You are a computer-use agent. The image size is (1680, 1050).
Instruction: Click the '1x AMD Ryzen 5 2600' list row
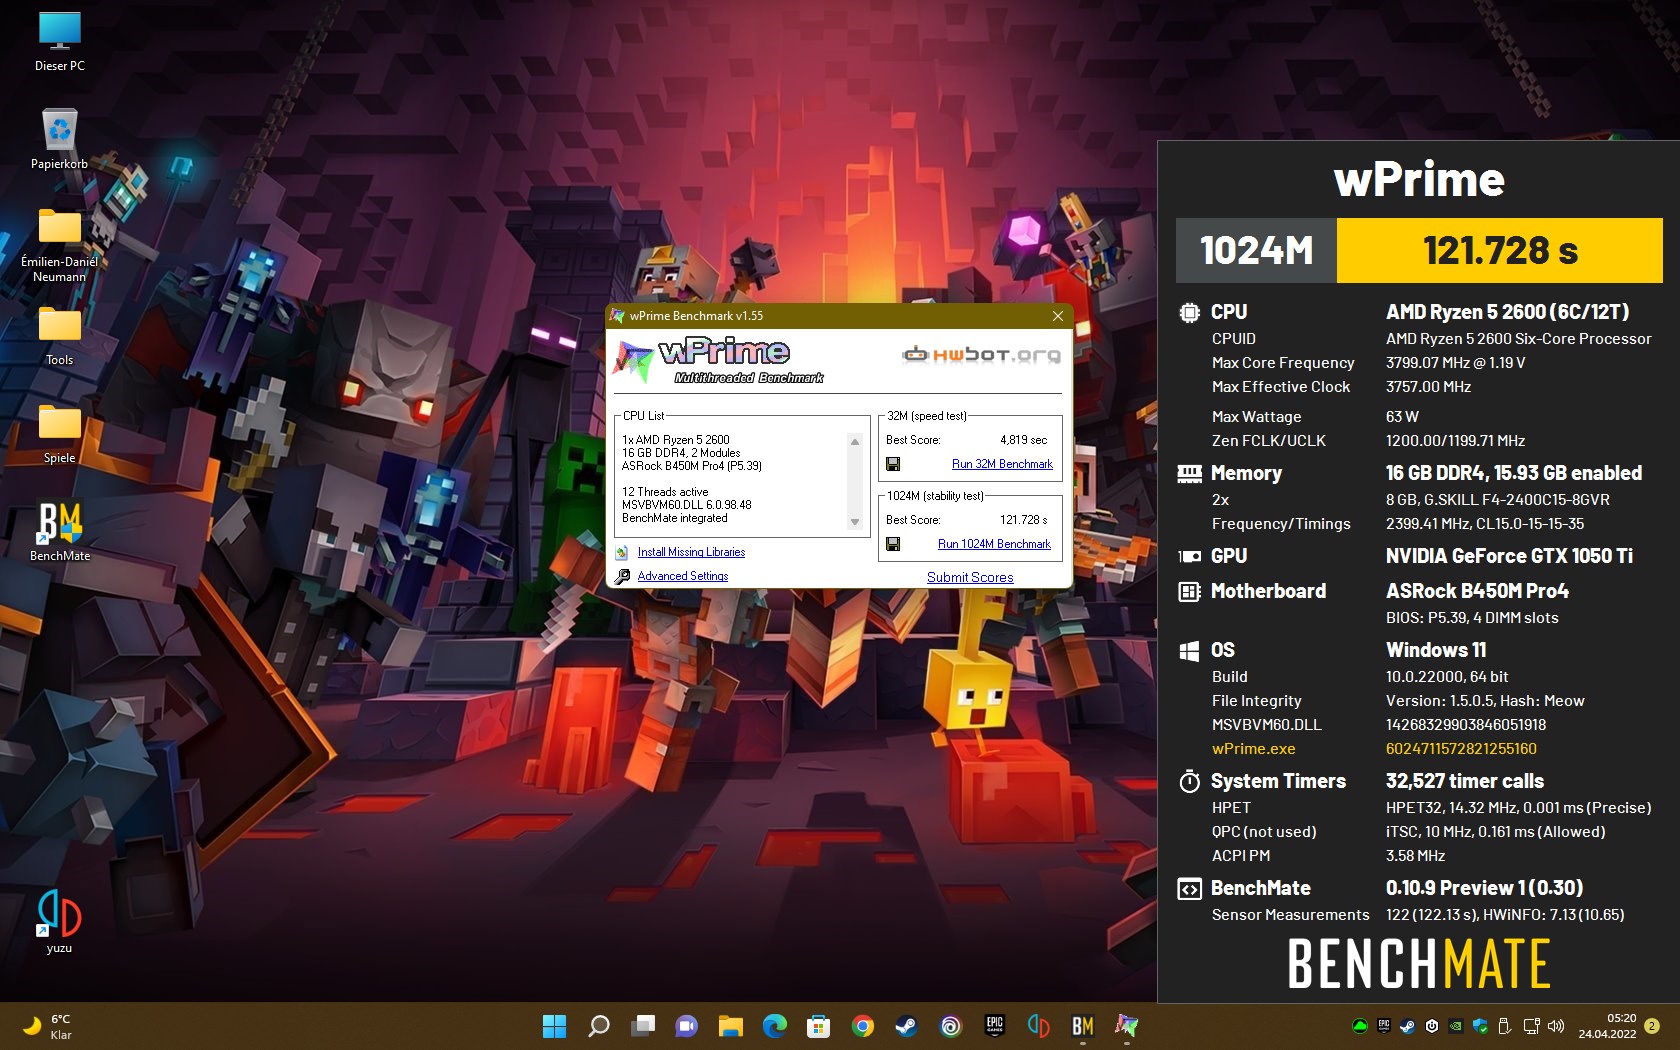(676, 440)
